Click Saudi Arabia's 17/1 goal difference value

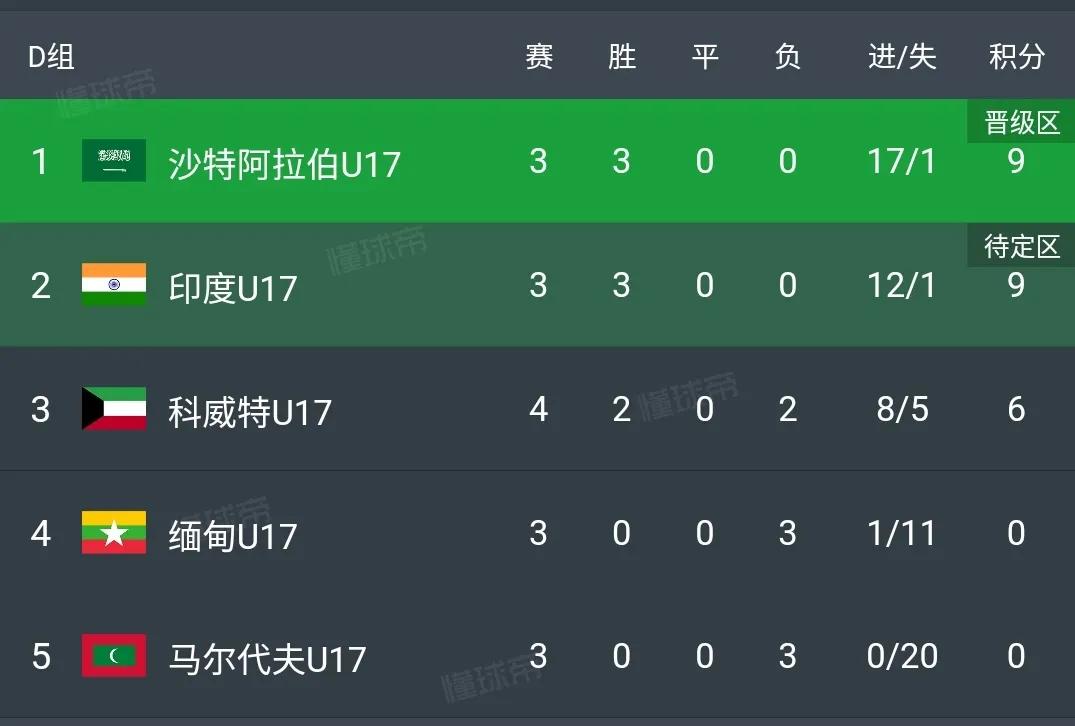pyautogui.click(x=901, y=160)
